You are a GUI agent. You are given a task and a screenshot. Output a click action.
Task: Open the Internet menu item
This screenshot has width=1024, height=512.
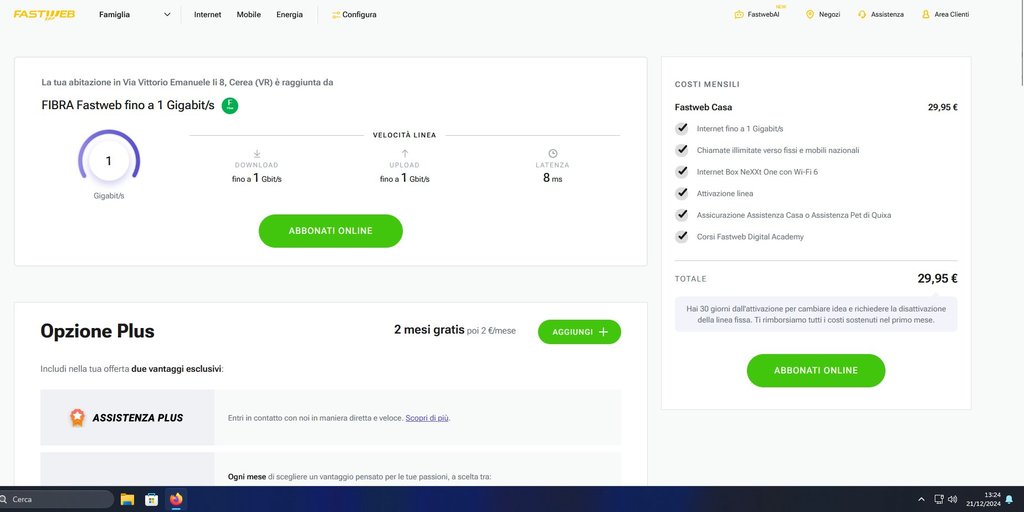click(208, 15)
